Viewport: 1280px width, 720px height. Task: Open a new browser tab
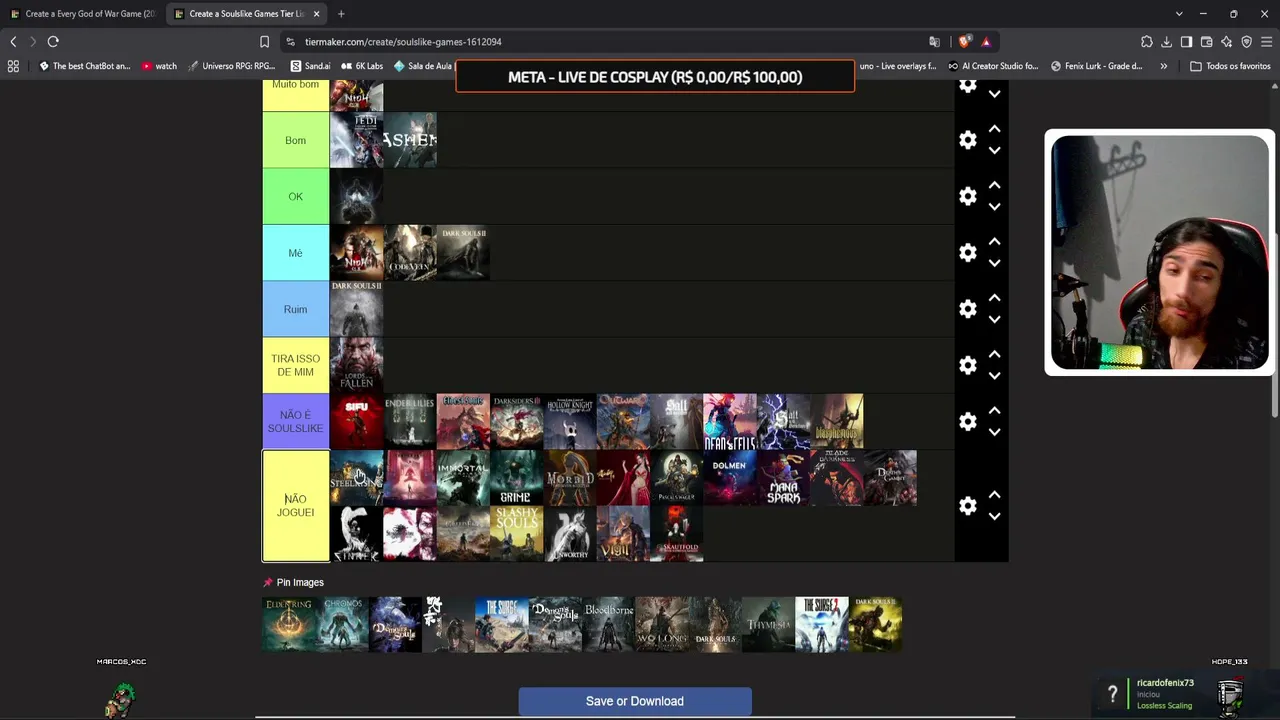341,14
